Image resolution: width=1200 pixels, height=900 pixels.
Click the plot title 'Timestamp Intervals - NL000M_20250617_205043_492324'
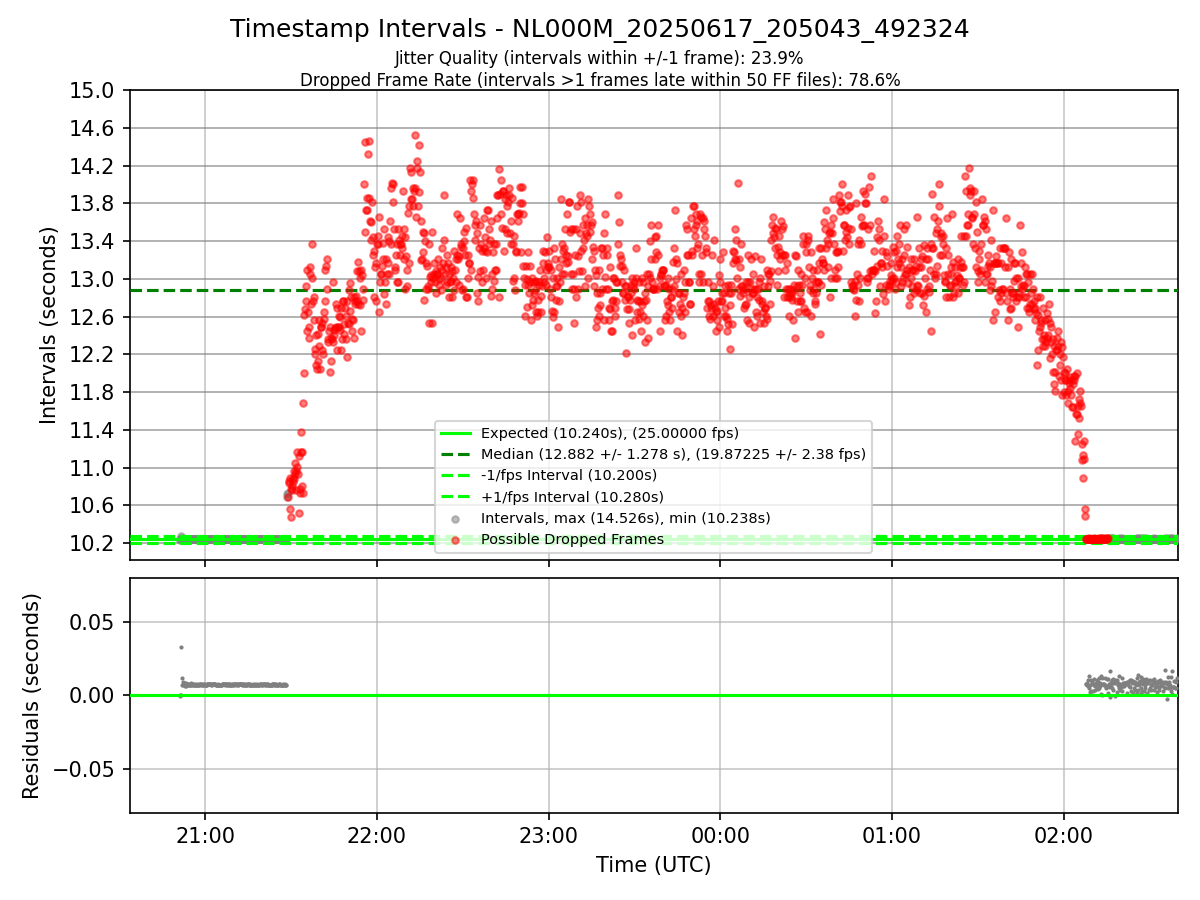599,29
